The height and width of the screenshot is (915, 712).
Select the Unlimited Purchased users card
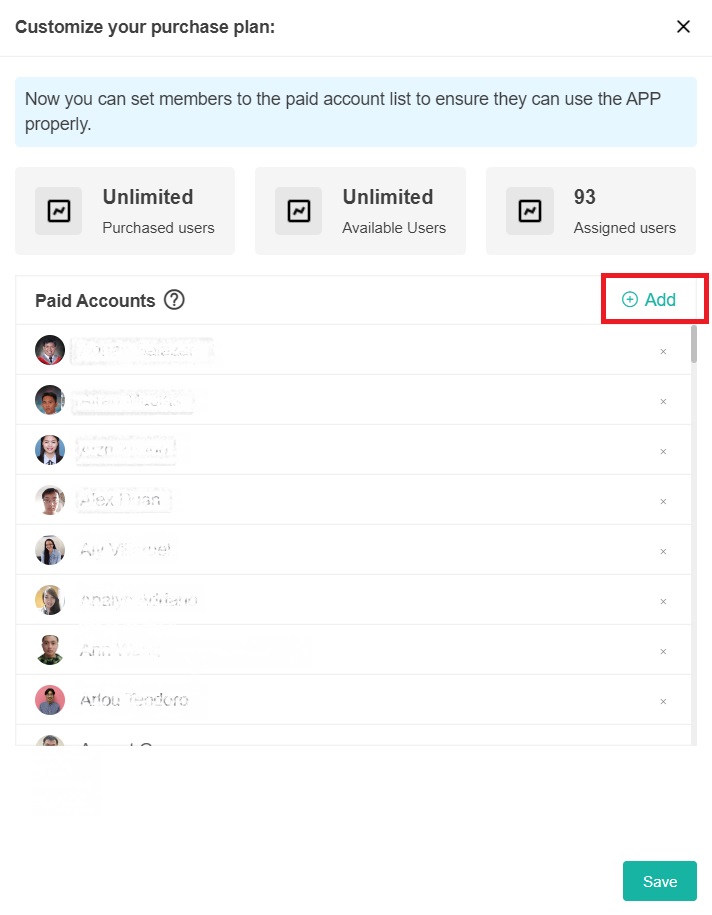(125, 211)
